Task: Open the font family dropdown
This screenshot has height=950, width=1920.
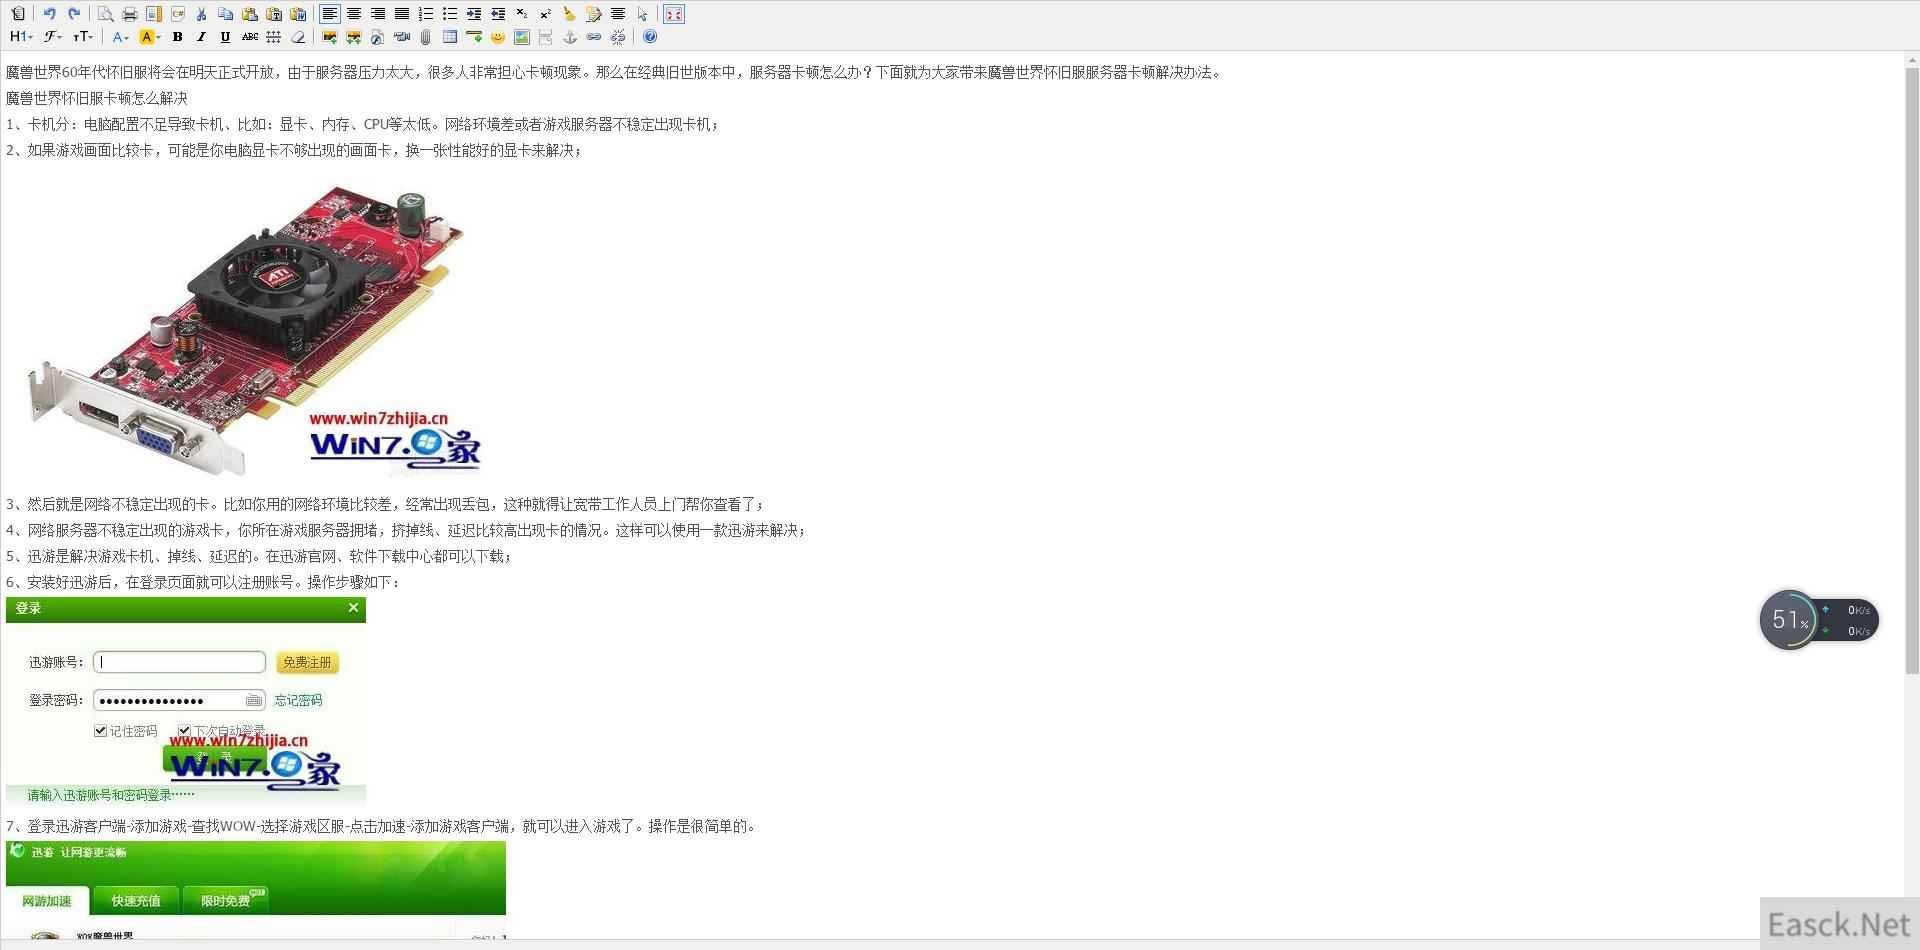Action: 52,37
